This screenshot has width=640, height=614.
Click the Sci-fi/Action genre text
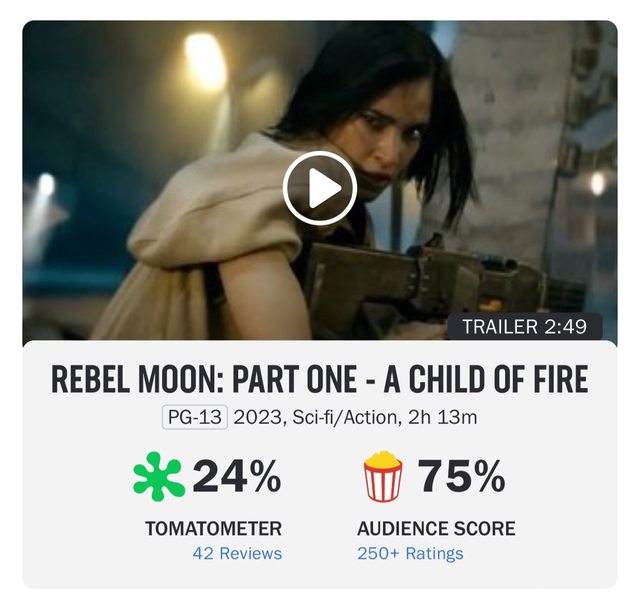pos(335,417)
